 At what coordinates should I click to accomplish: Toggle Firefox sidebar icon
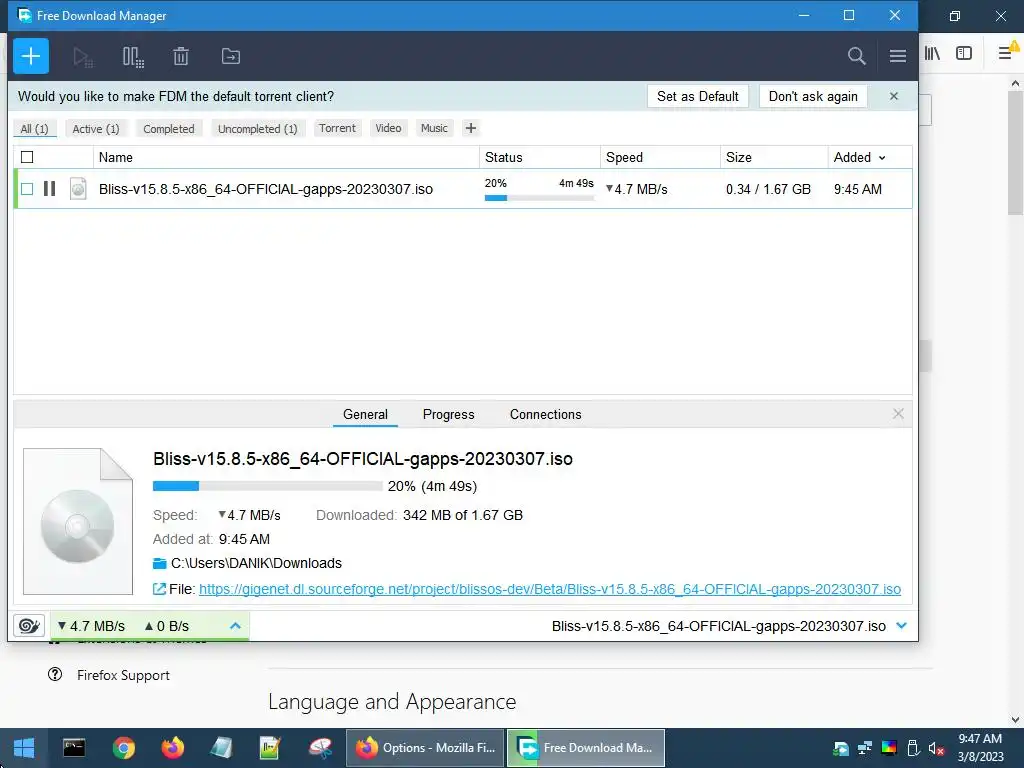[x=964, y=54]
